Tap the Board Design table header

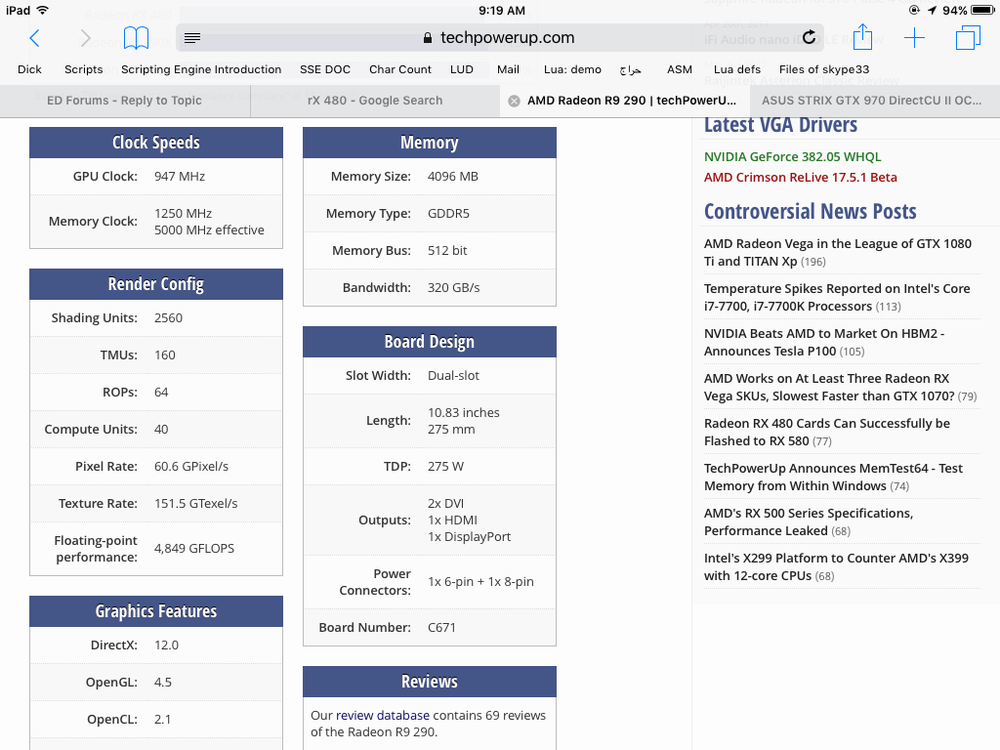coord(429,342)
